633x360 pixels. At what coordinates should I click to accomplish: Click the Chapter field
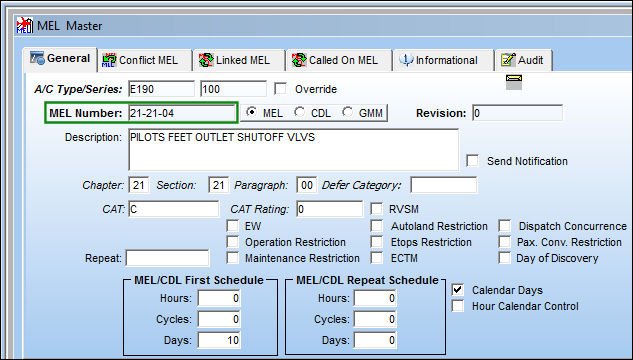pos(139,185)
